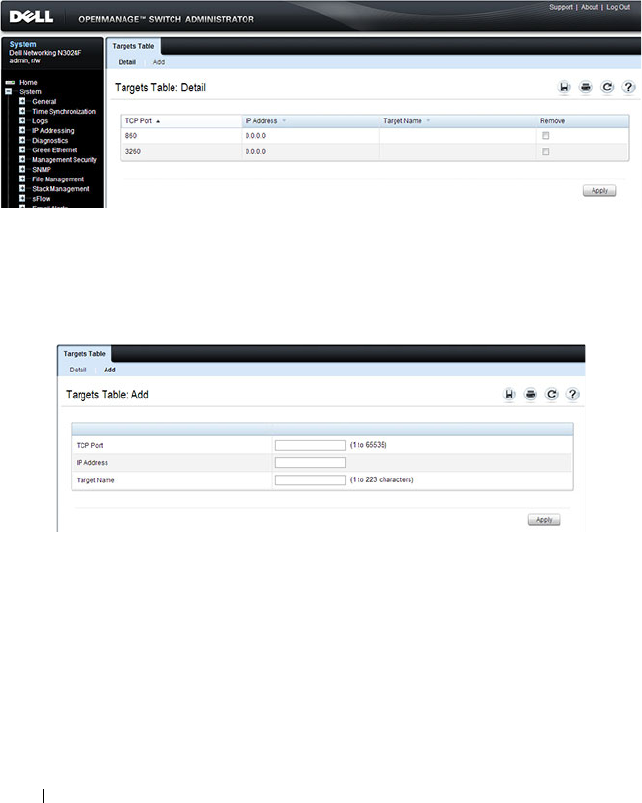Sort by TCP Port ascending arrow
This screenshot has width=642, height=803.
158,121
